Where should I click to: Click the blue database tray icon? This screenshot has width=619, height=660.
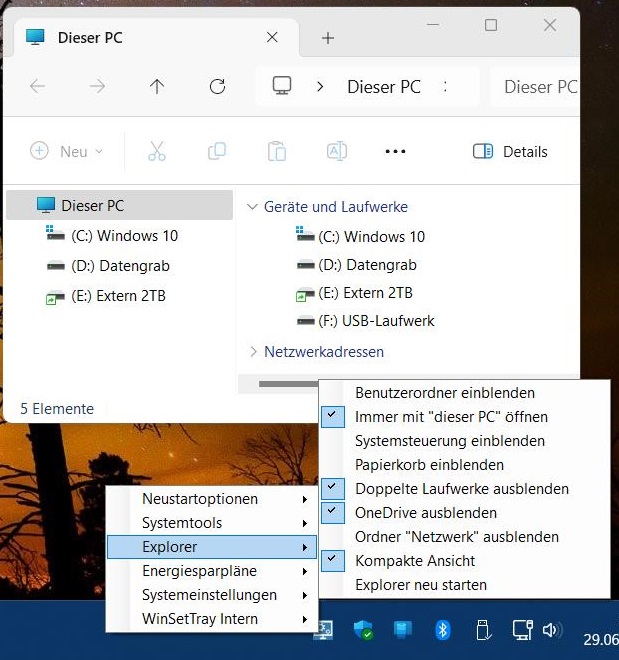(403, 630)
